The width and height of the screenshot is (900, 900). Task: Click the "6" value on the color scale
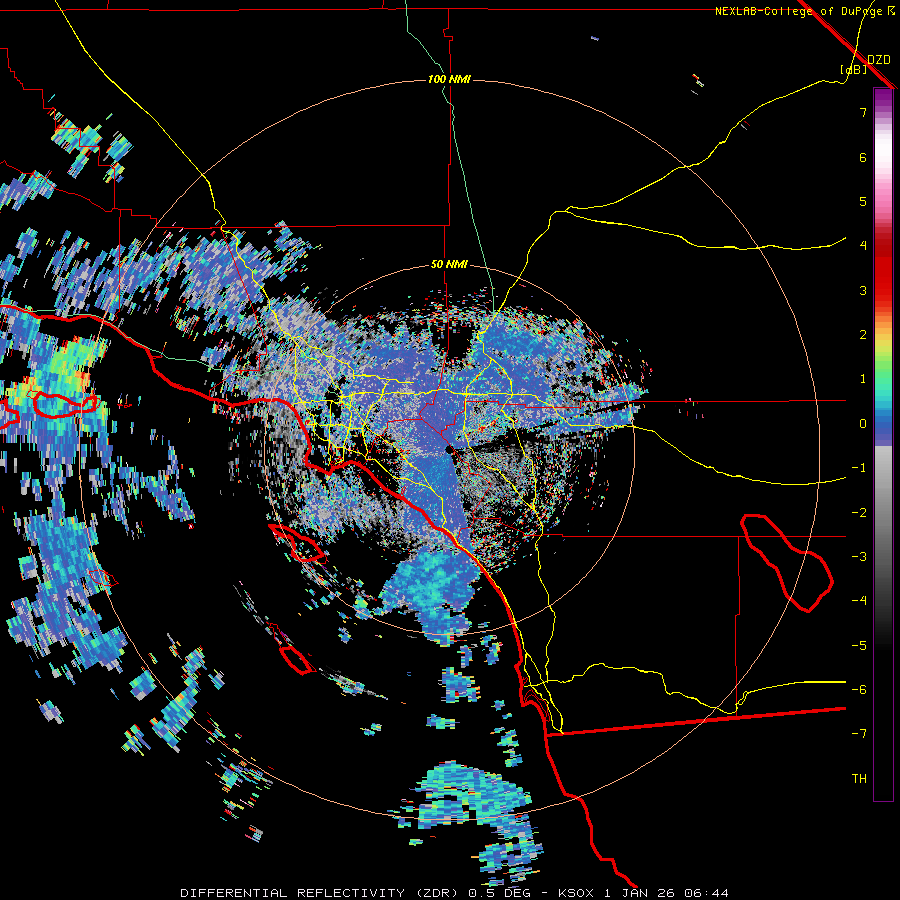863,157
